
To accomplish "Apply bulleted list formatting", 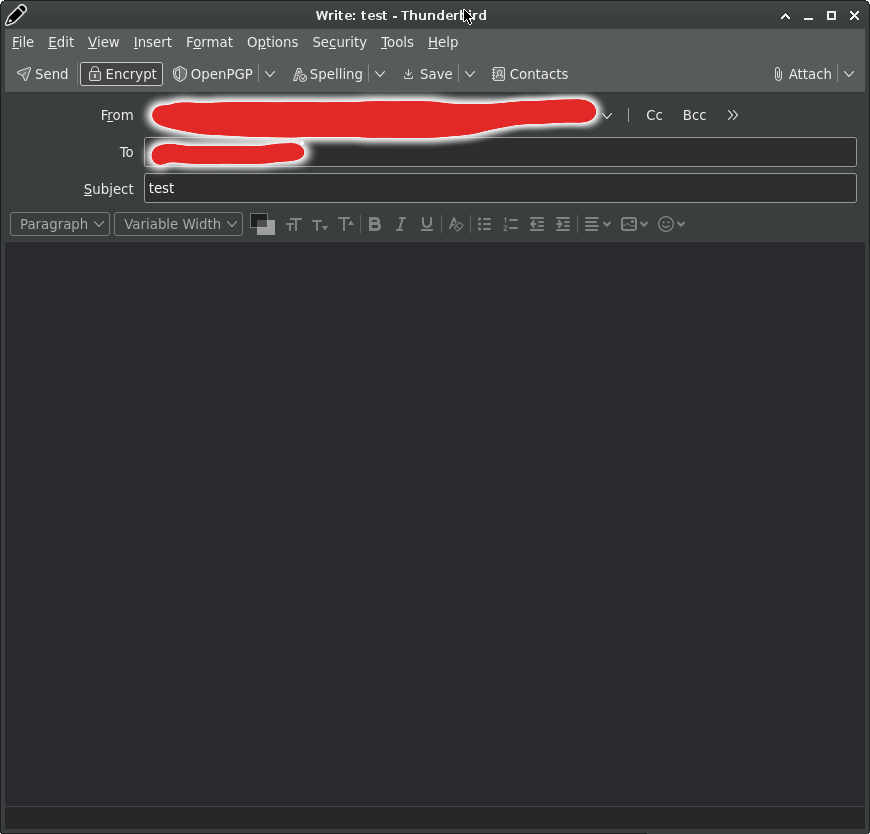I will [x=484, y=224].
